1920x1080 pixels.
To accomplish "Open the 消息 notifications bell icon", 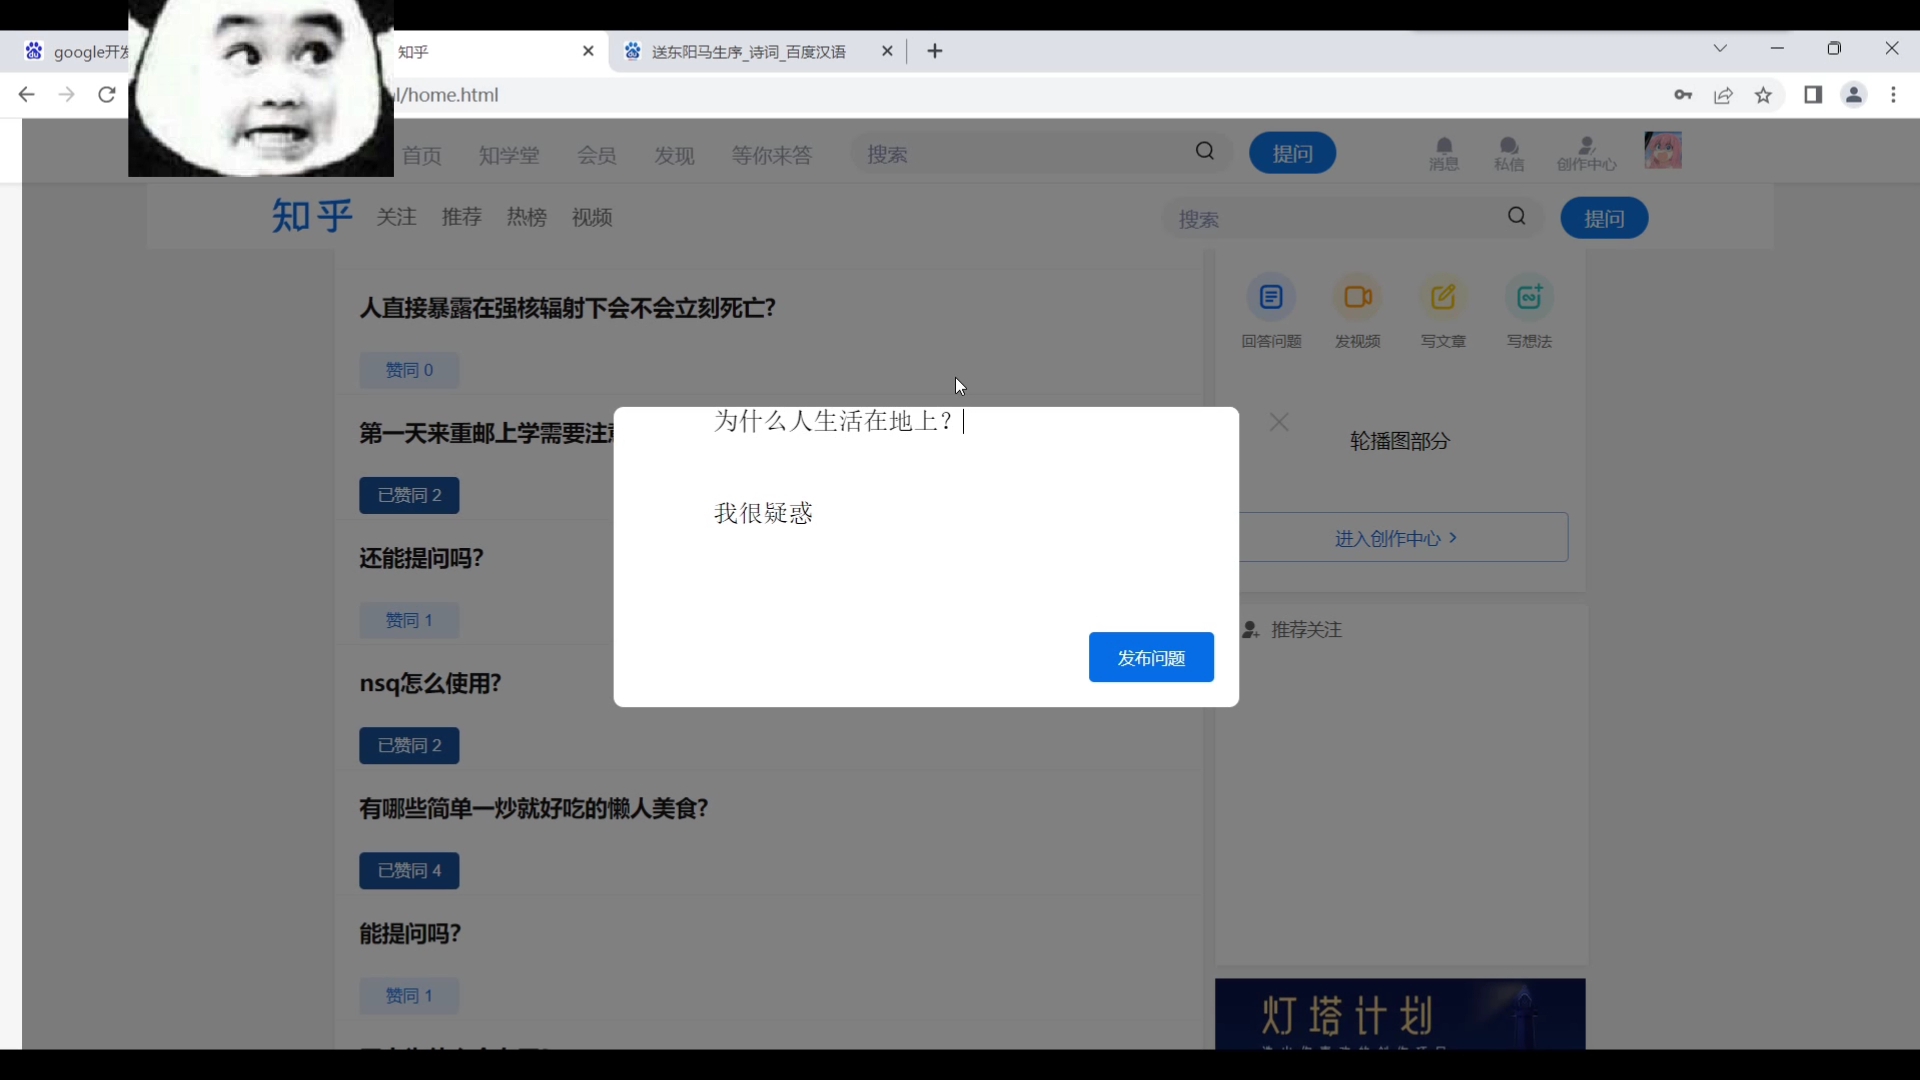I will pyautogui.click(x=1444, y=154).
